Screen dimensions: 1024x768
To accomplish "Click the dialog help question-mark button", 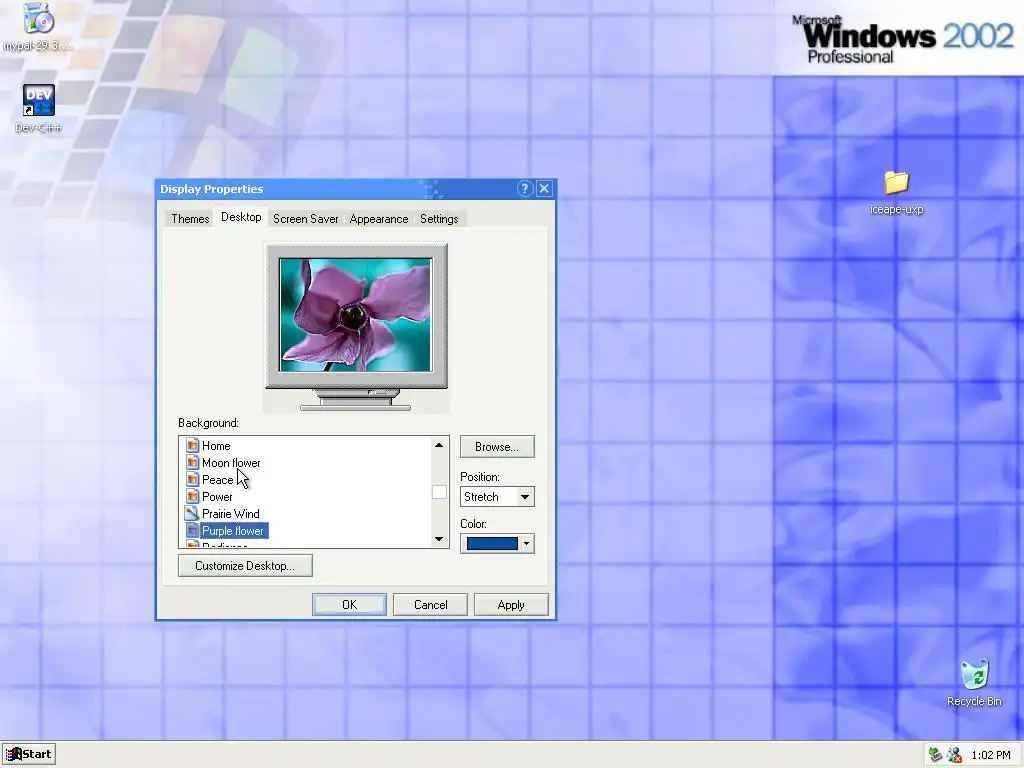I will coord(524,189).
